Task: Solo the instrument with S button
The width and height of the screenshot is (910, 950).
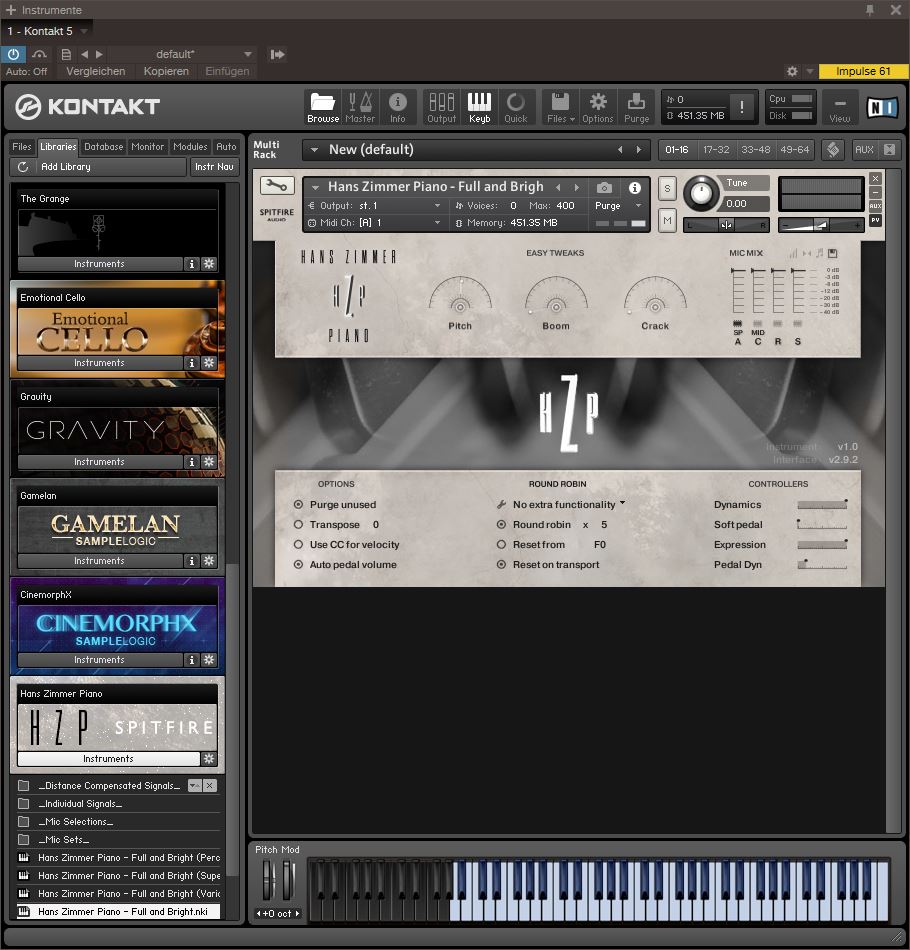Action: point(667,188)
